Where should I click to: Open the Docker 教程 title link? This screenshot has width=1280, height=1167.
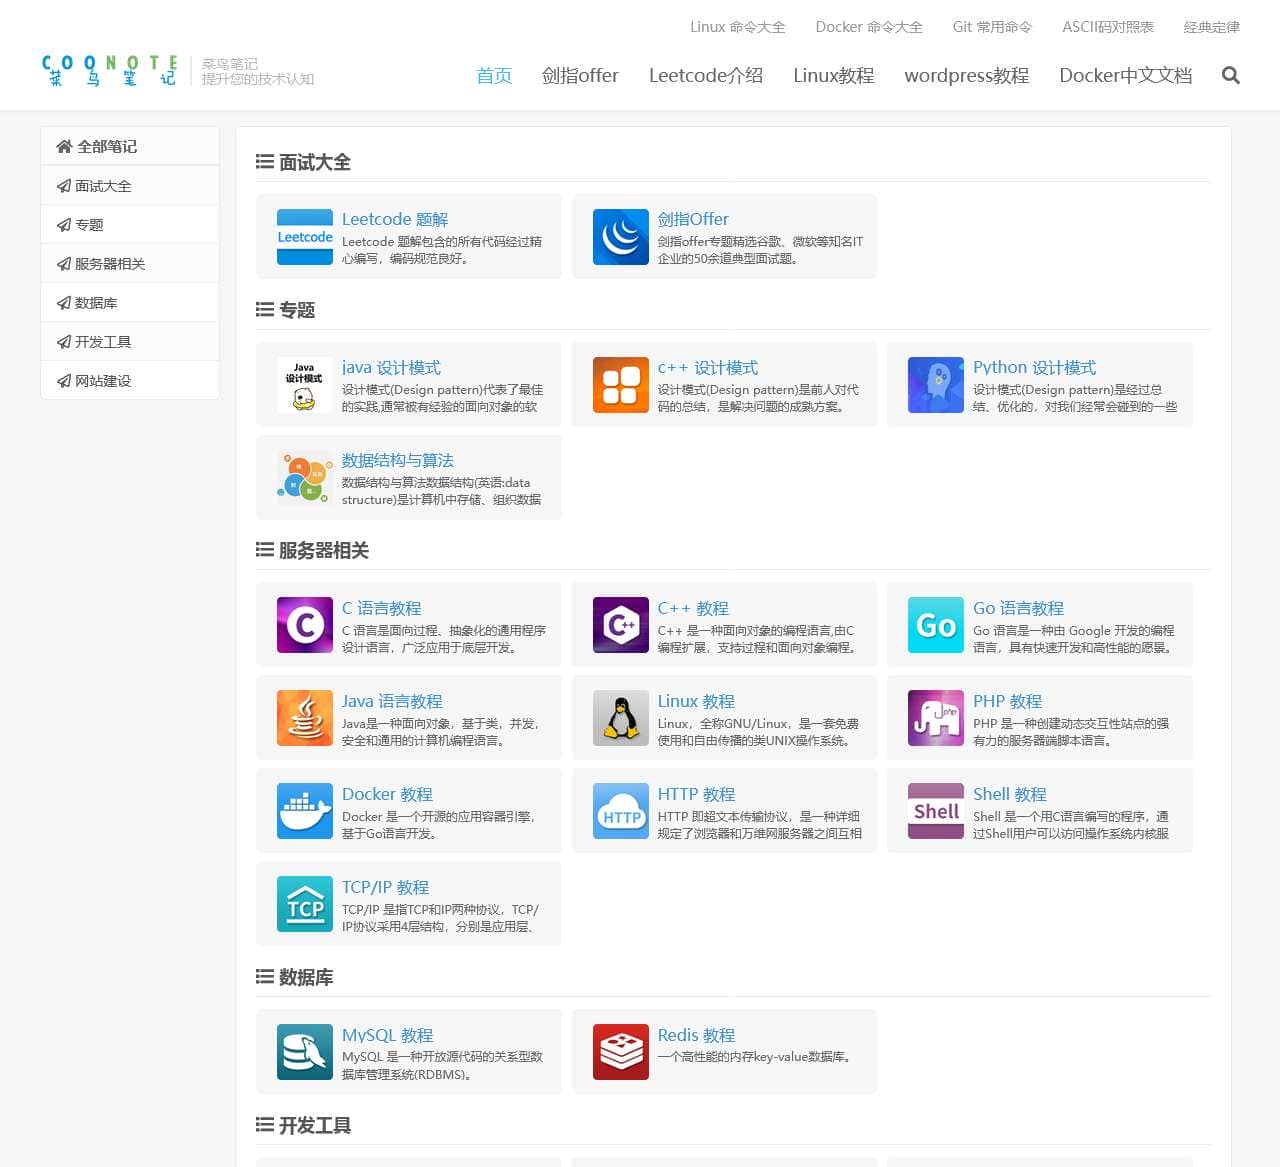click(x=387, y=794)
